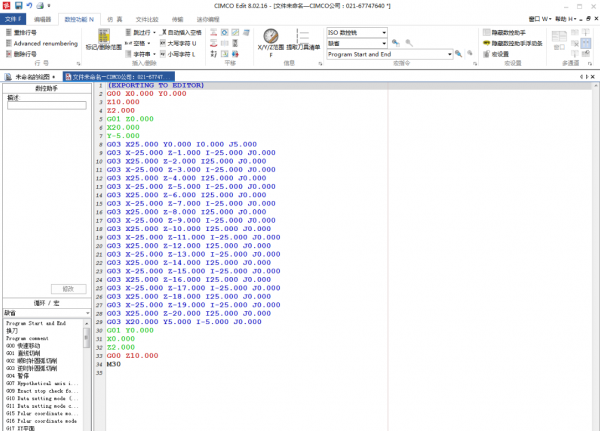Open the 文件比较 ribbon tab
Screen dimensions: 600x431
[x=147, y=20]
